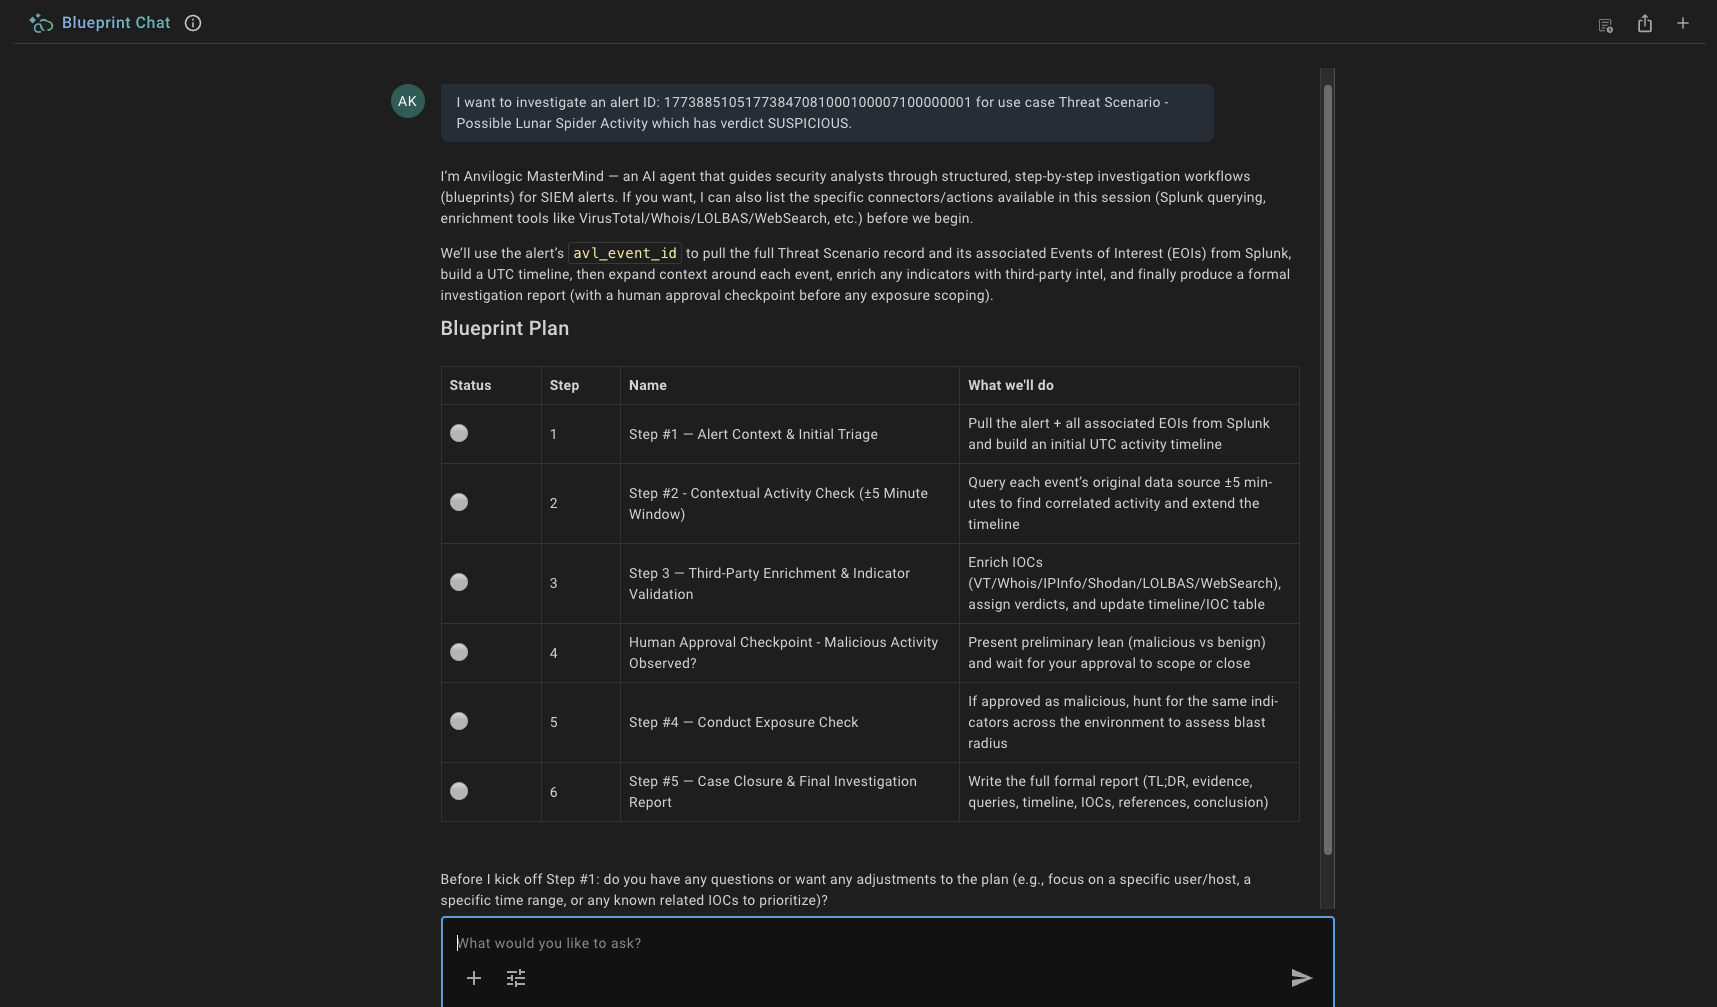Image resolution: width=1717 pixels, height=1007 pixels.
Task: Click the Blueprint Chat title
Action: (116, 23)
